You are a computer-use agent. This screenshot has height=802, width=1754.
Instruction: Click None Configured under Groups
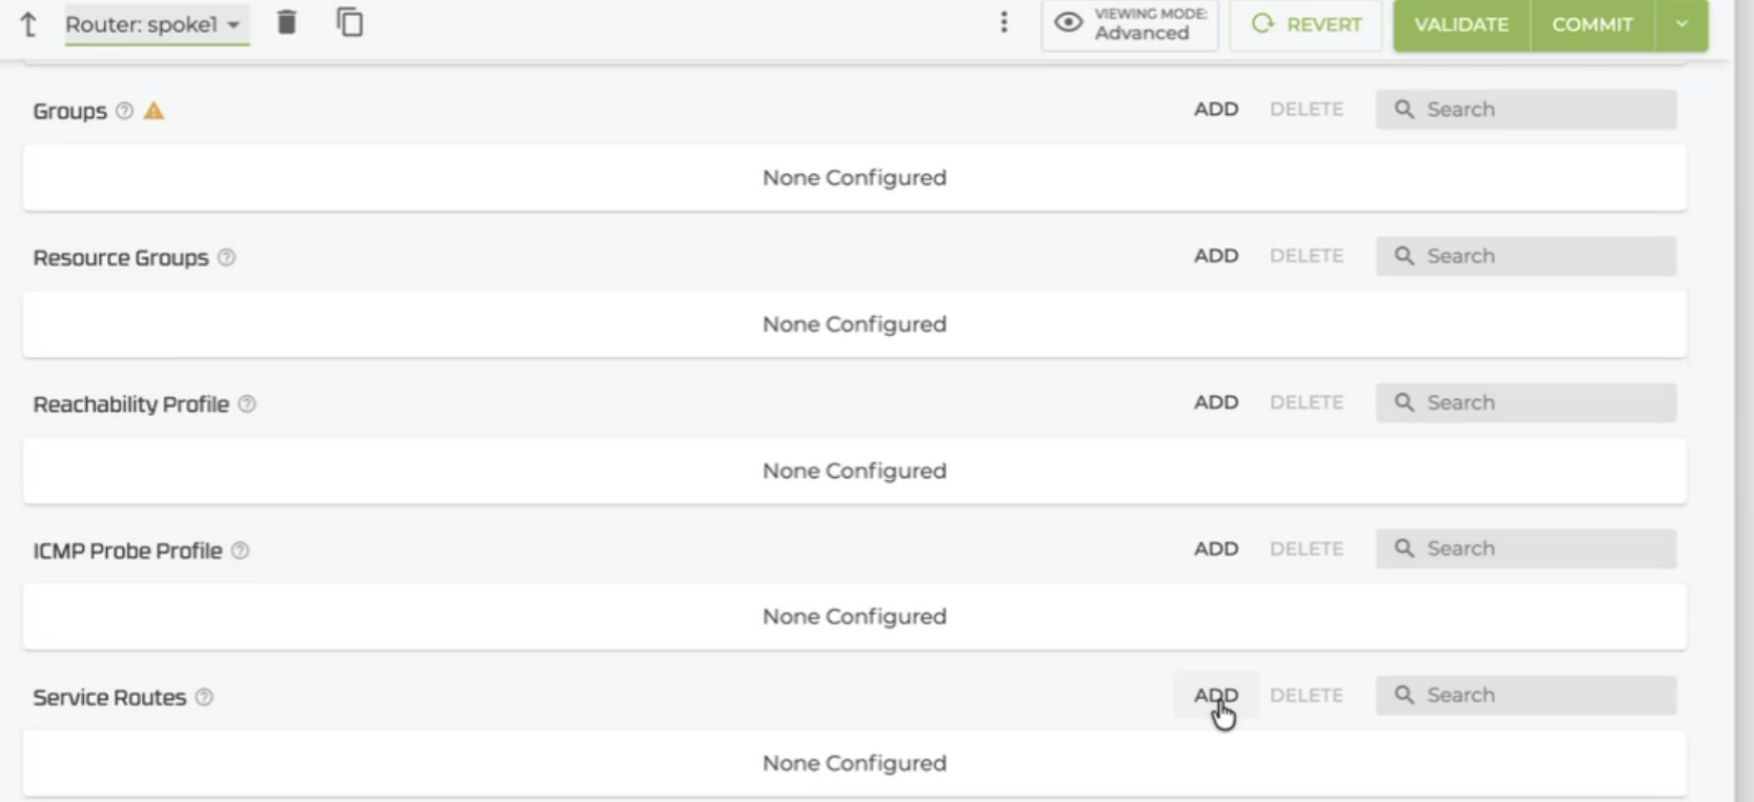(855, 178)
